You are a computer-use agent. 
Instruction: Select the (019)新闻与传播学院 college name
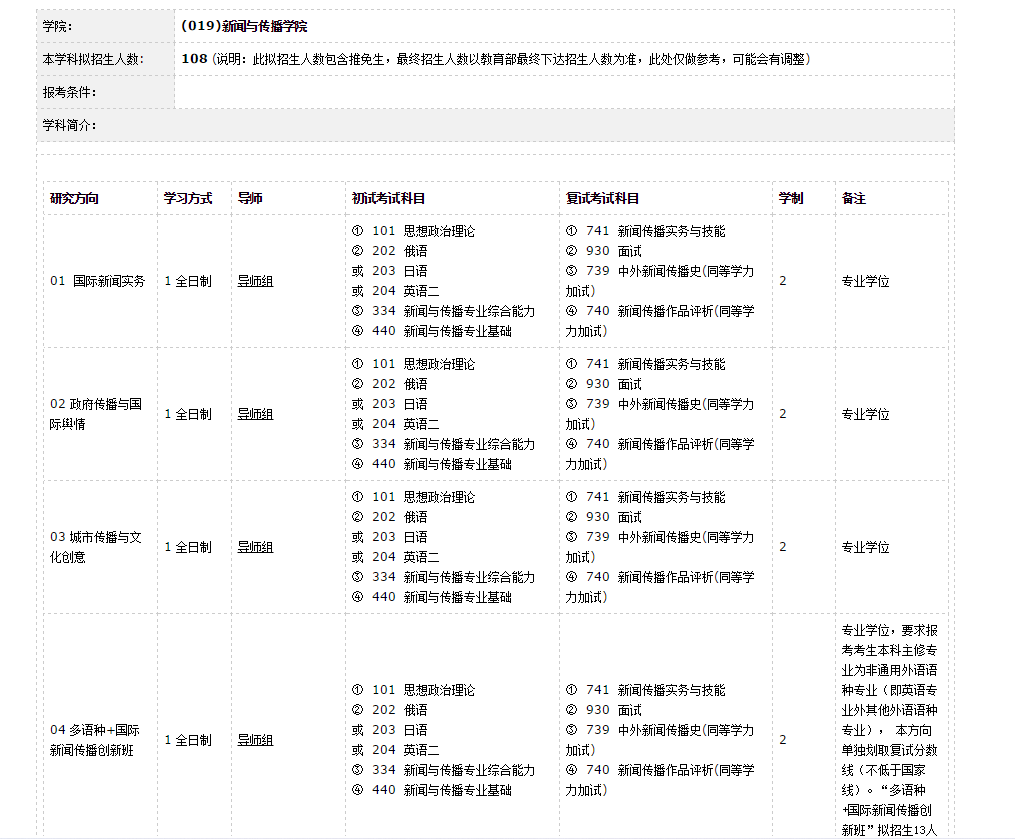click(x=244, y=27)
